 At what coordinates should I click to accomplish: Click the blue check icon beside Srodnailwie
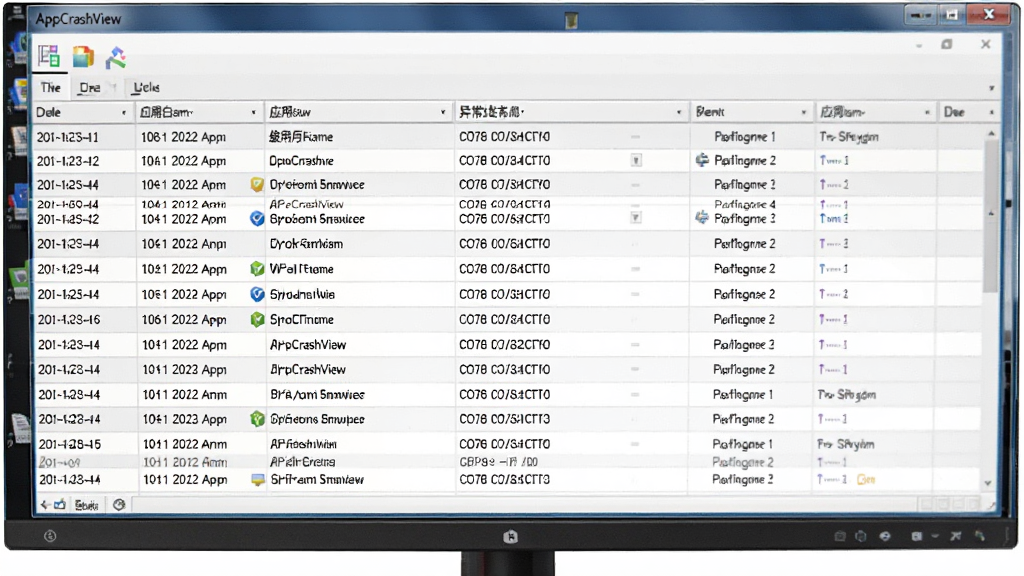click(x=257, y=294)
